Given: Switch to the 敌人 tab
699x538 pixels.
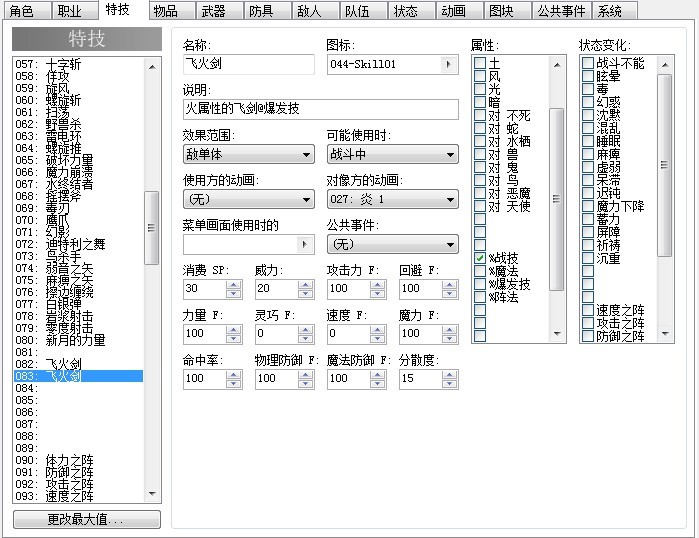Looking at the screenshot, I should point(316,11).
